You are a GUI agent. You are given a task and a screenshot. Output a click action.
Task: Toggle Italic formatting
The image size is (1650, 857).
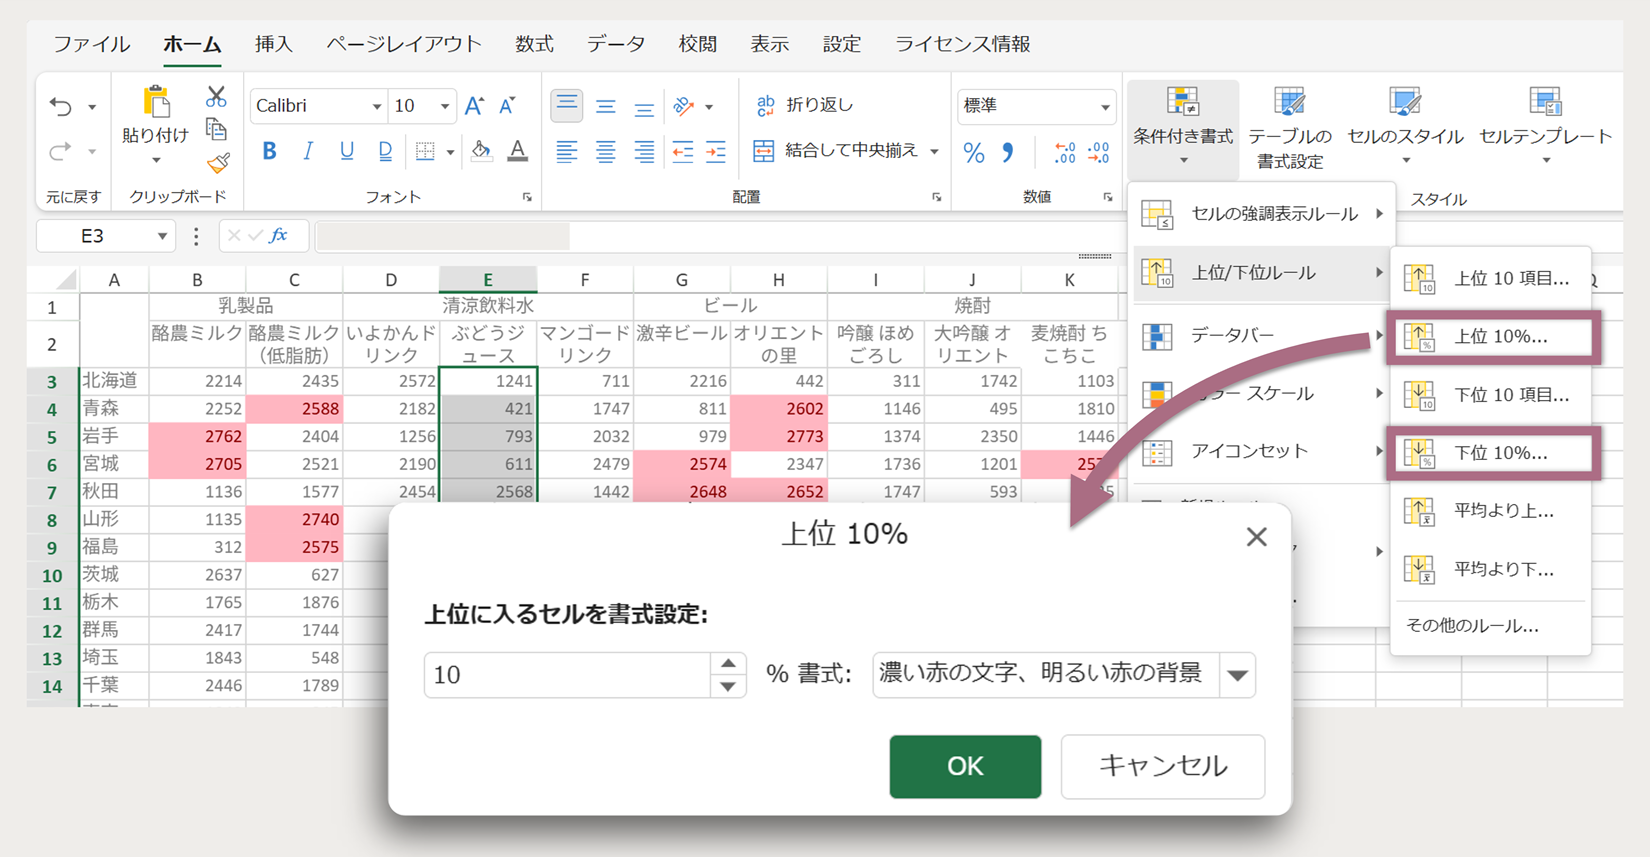pos(308,151)
